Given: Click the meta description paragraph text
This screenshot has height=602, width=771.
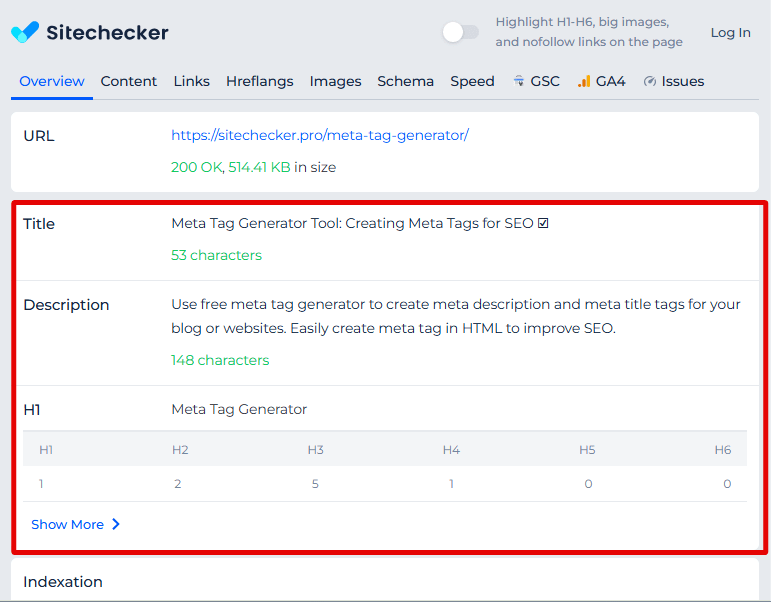Looking at the screenshot, I should click(x=455, y=316).
